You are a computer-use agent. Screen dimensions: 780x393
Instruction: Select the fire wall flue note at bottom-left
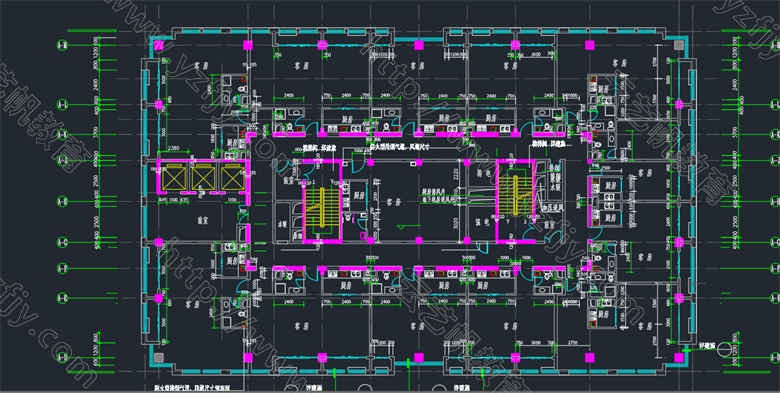click(x=192, y=387)
